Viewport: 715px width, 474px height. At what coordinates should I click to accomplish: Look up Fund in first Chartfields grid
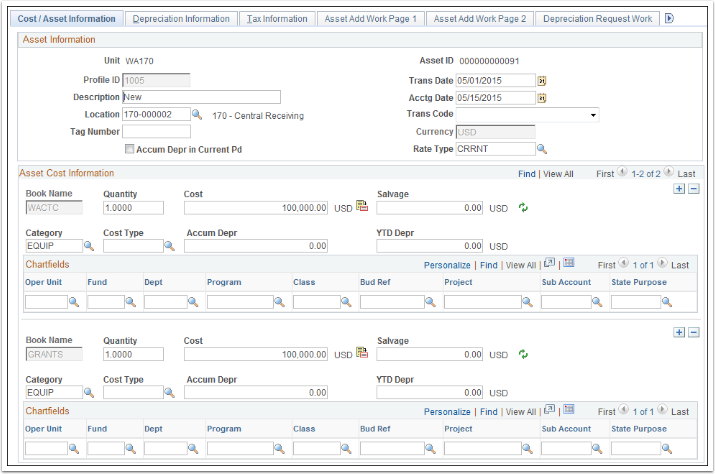[x=131, y=302]
